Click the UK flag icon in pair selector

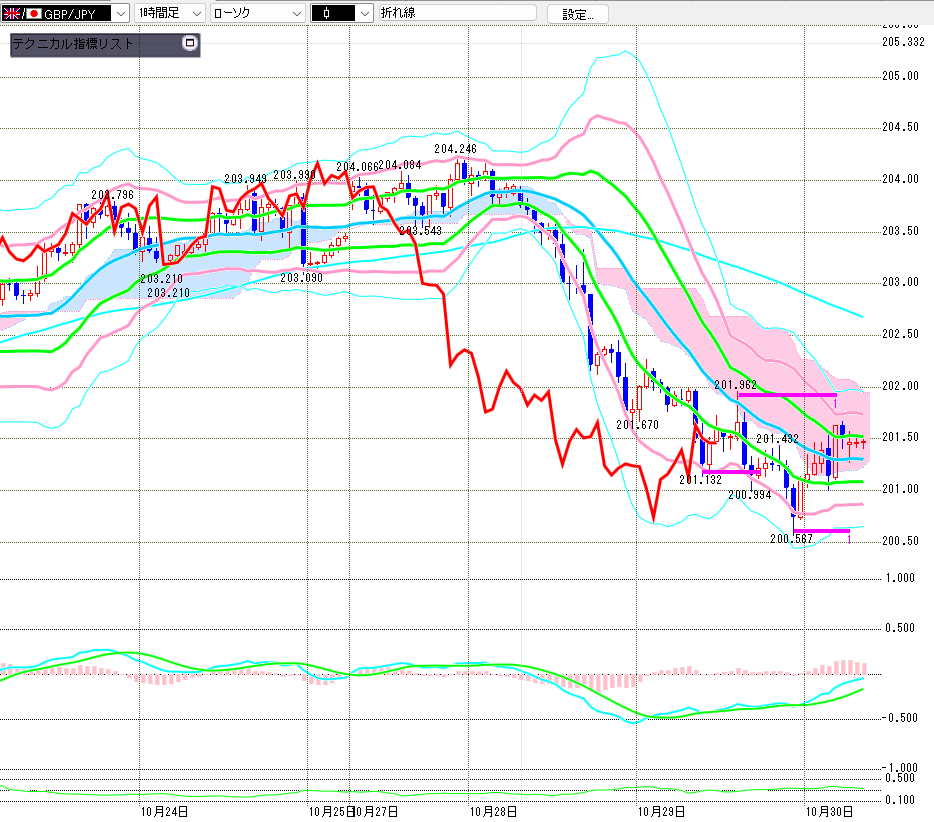click(x=11, y=13)
